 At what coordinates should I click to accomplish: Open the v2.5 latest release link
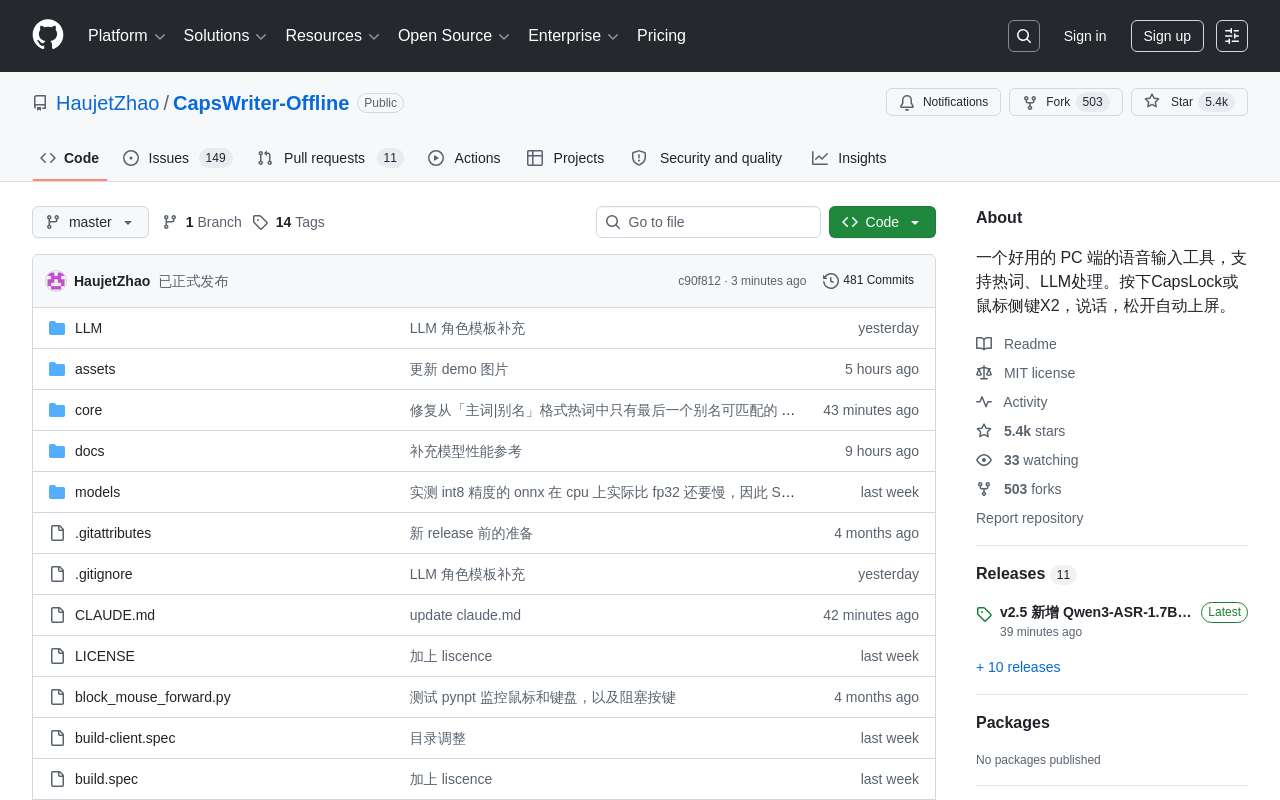click(x=1096, y=612)
